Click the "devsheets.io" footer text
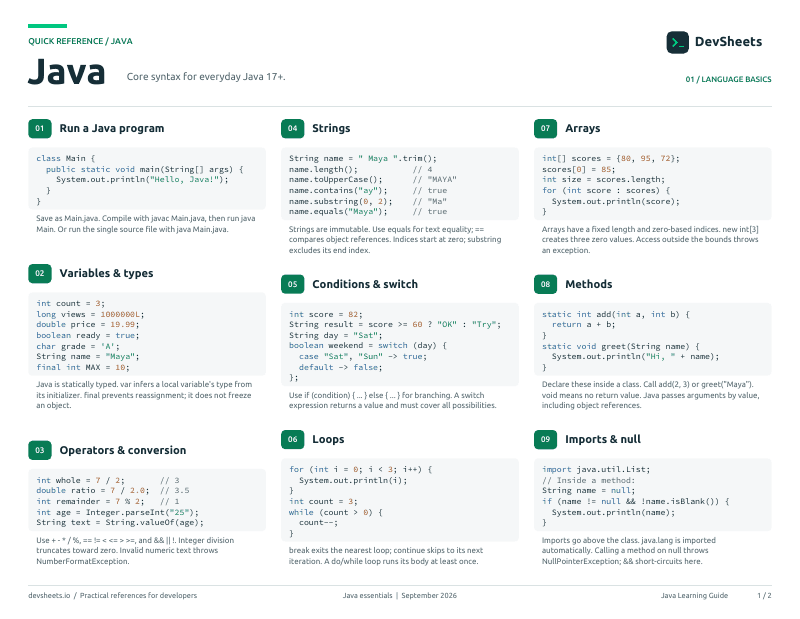This screenshot has width=800, height=619. pos(49,596)
